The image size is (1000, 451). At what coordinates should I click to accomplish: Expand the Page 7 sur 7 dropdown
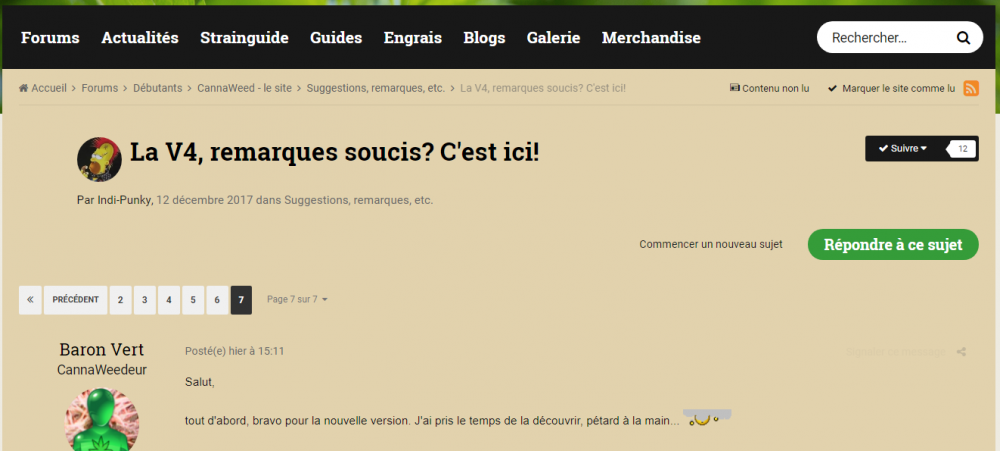tap(297, 299)
